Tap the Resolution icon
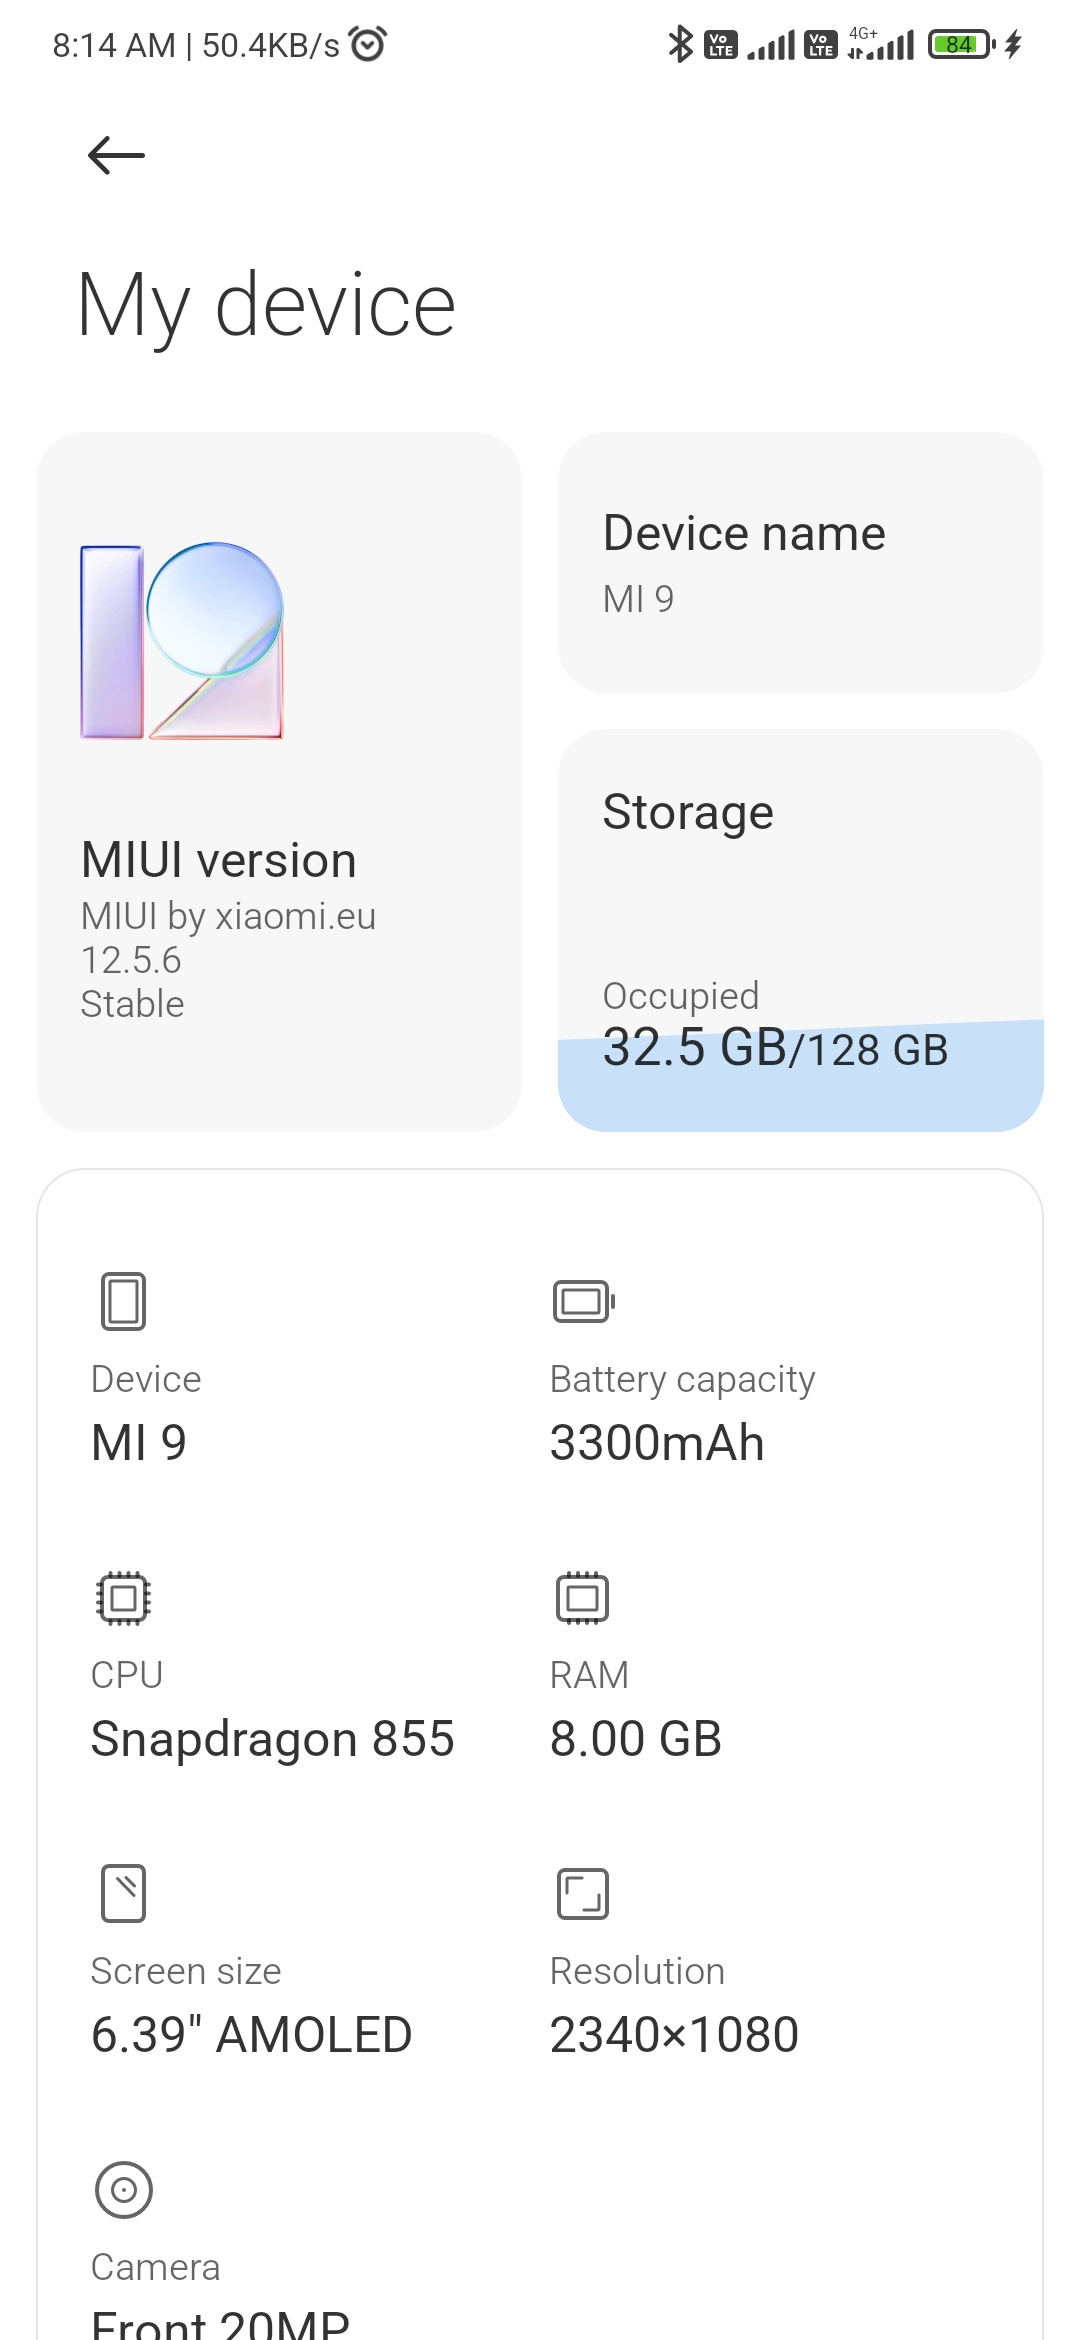 (x=582, y=1893)
